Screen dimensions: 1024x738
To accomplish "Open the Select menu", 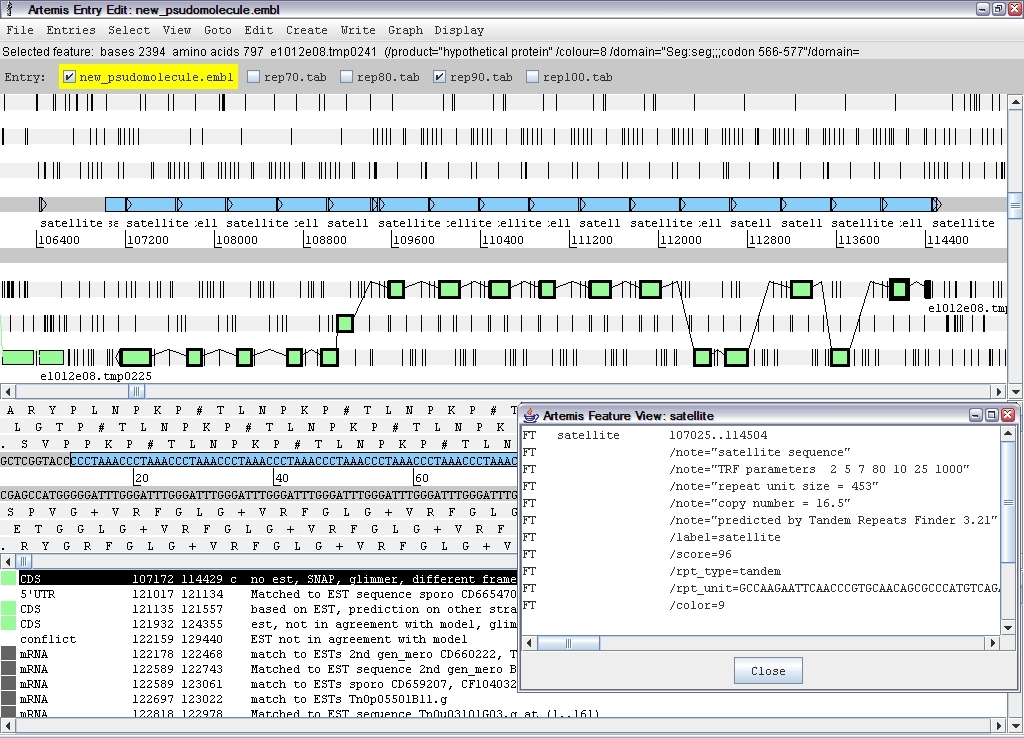I will (129, 30).
